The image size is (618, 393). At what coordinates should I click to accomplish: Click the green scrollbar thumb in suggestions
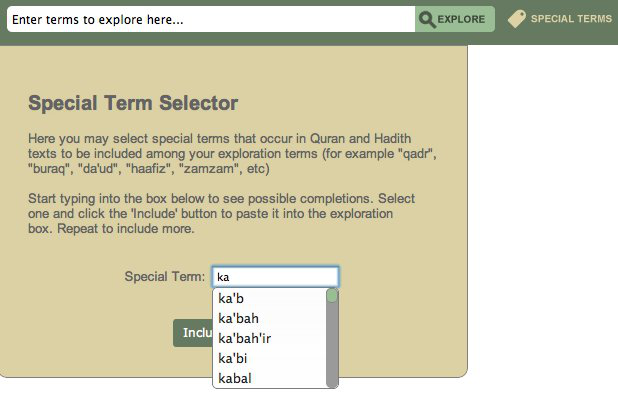tap(332, 296)
